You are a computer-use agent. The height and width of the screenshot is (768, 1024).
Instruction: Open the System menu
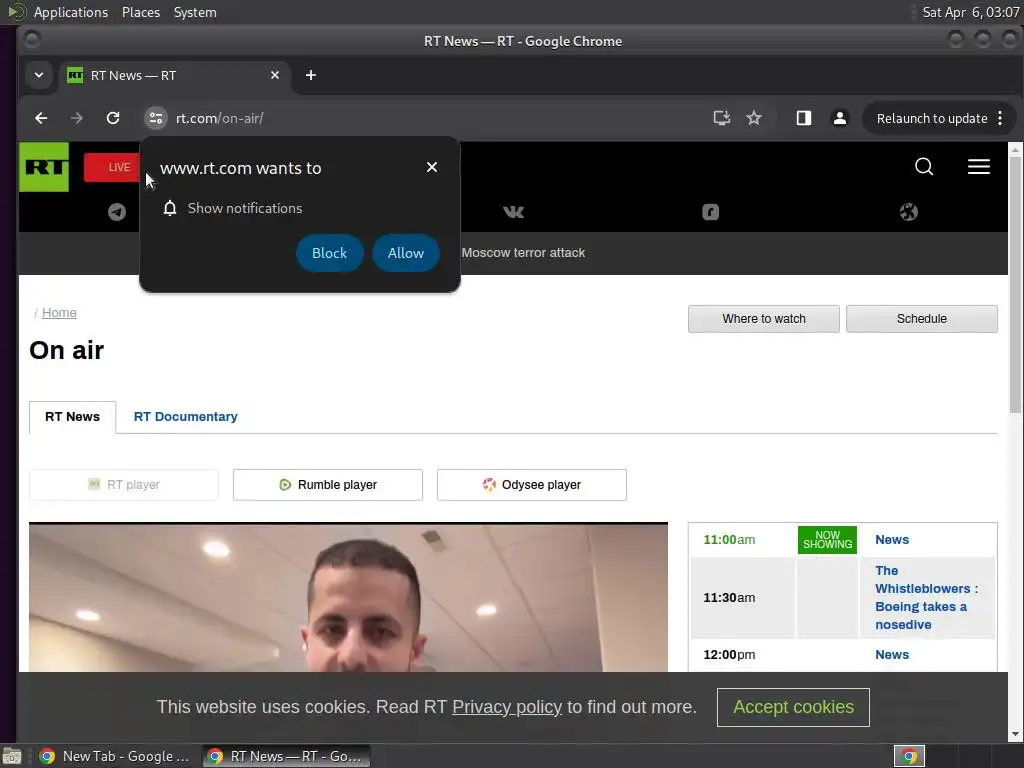tap(195, 12)
